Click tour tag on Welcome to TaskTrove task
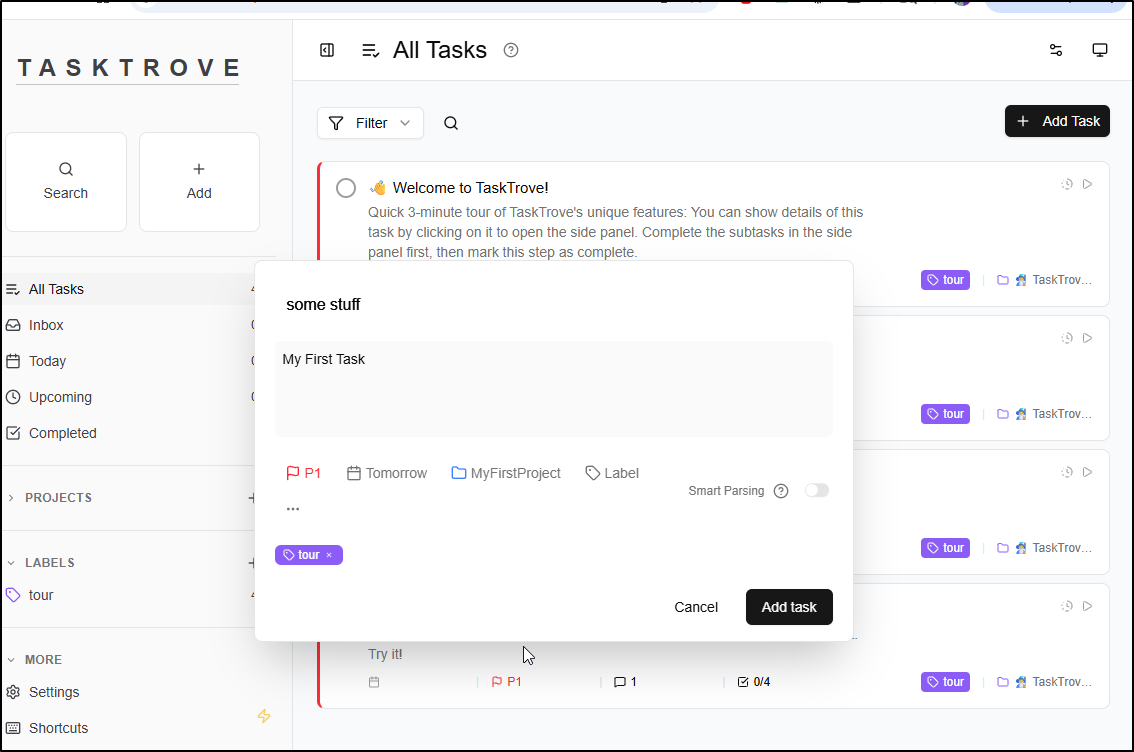 point(945,280)
